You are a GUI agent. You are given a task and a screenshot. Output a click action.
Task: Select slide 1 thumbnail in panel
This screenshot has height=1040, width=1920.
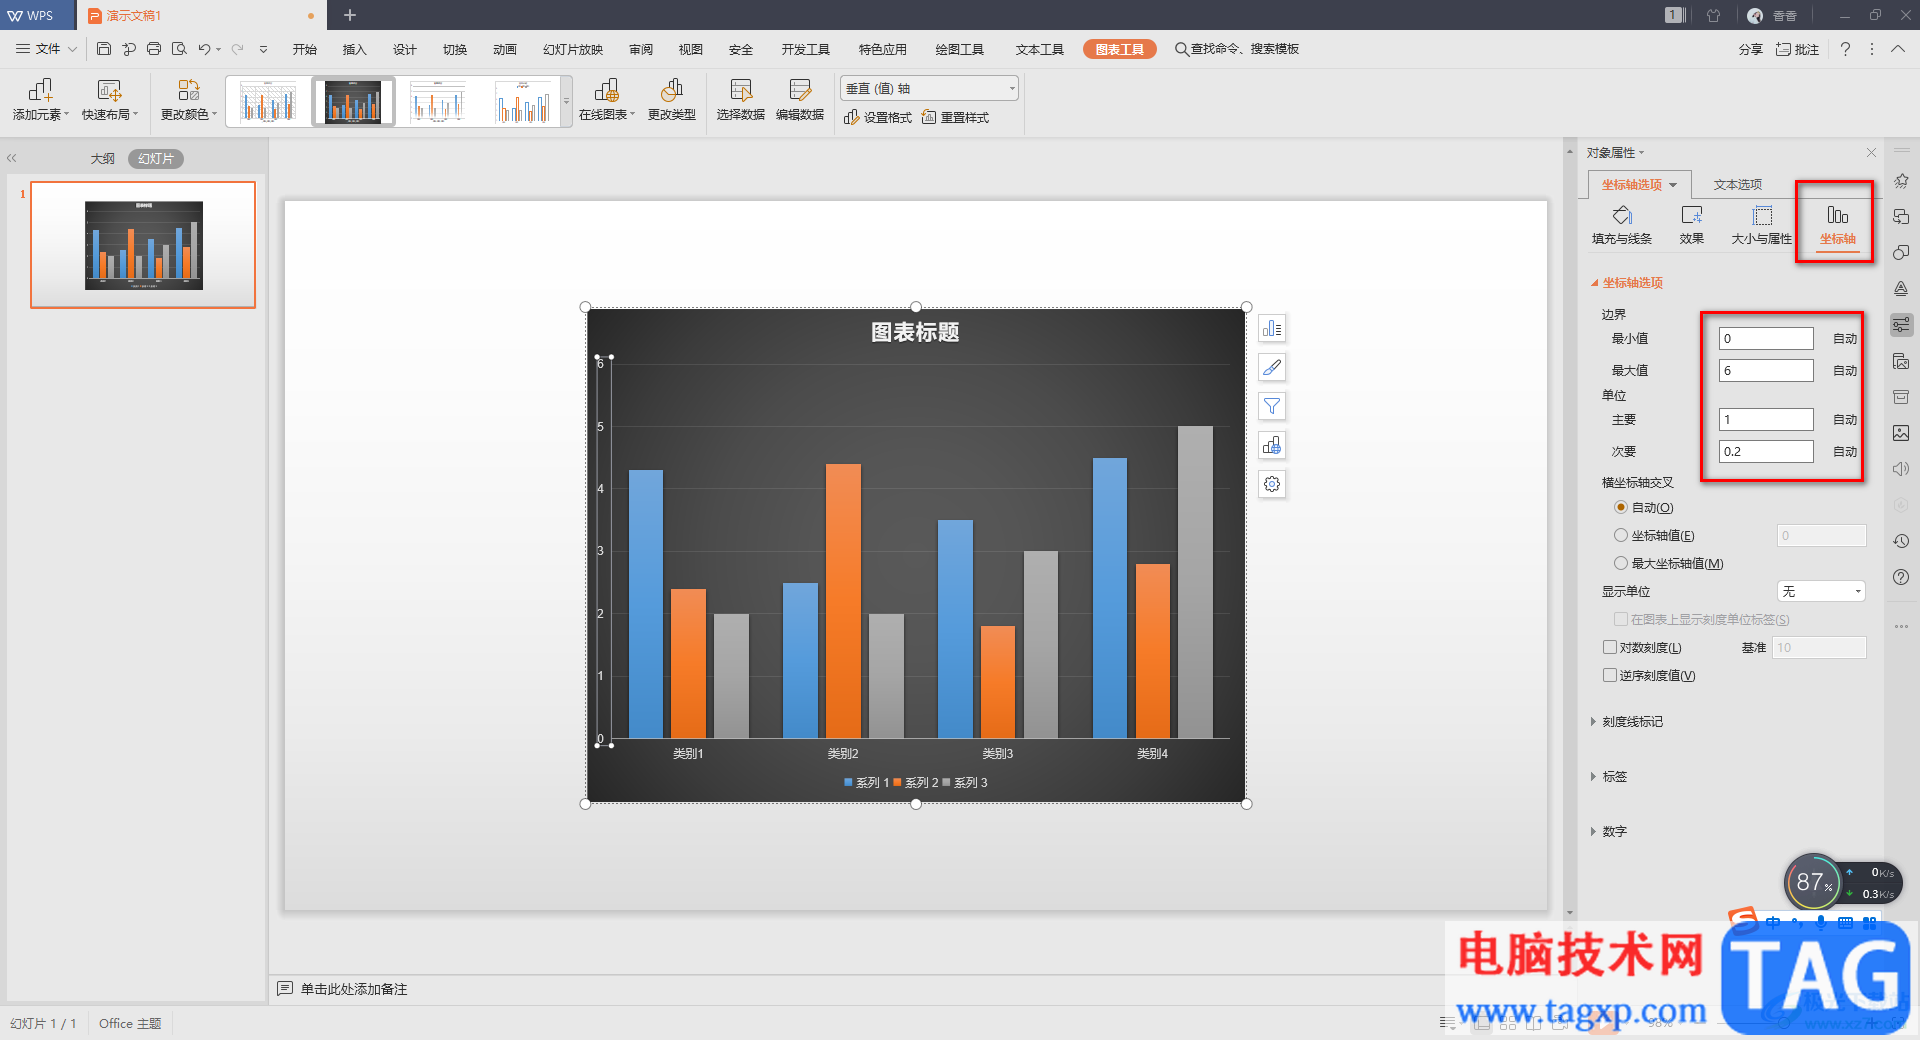143,245
